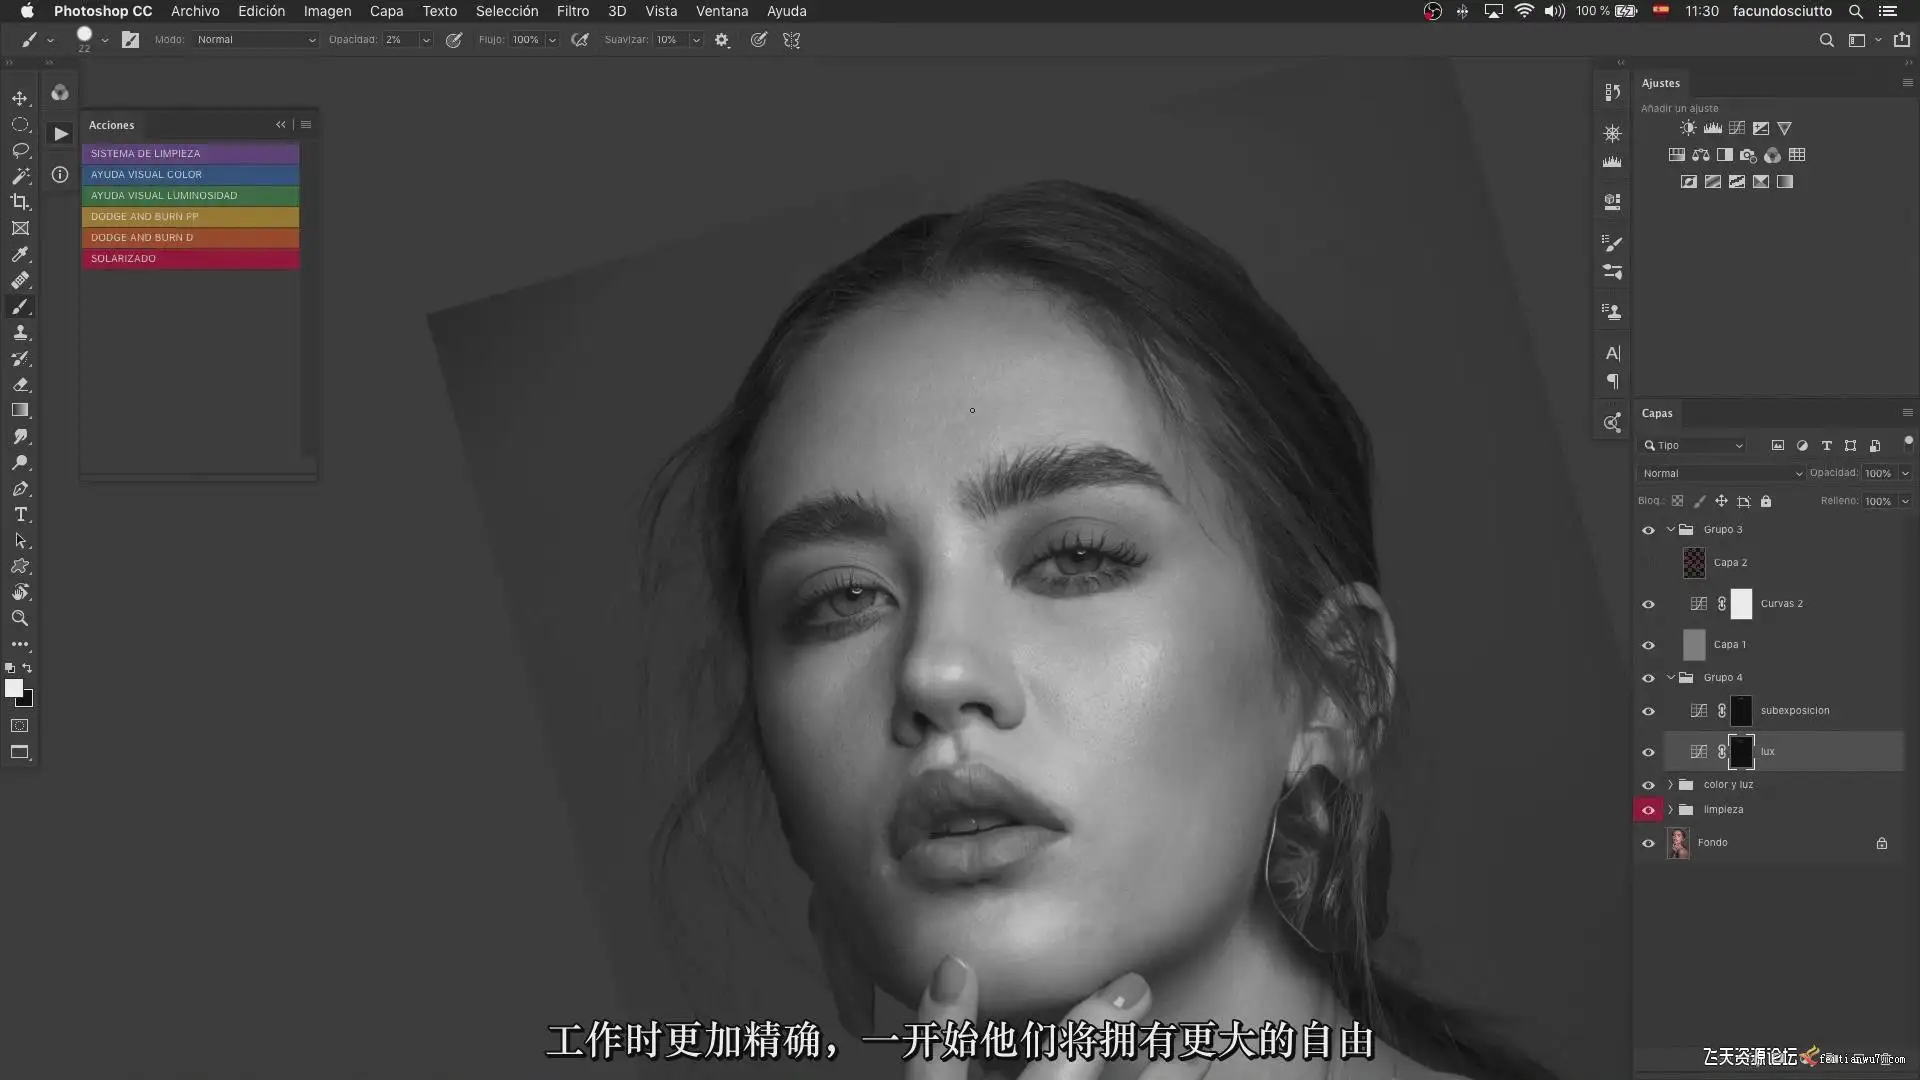Select the Eyedropper tool

tap(20, 255)
